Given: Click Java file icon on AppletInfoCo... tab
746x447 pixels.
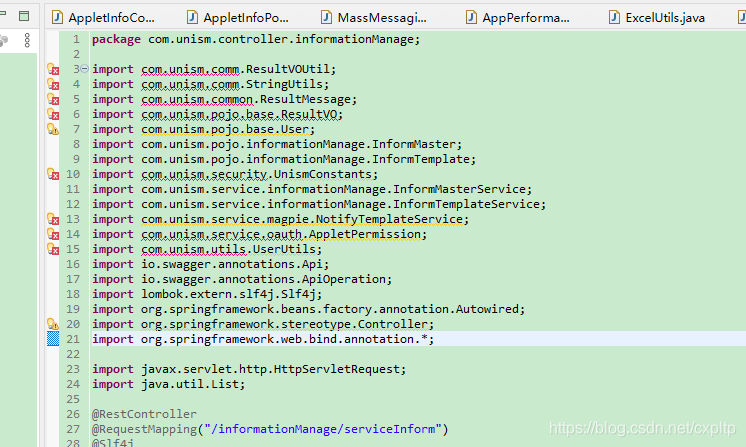Looking at the screenshot, I should coord(57,18).
